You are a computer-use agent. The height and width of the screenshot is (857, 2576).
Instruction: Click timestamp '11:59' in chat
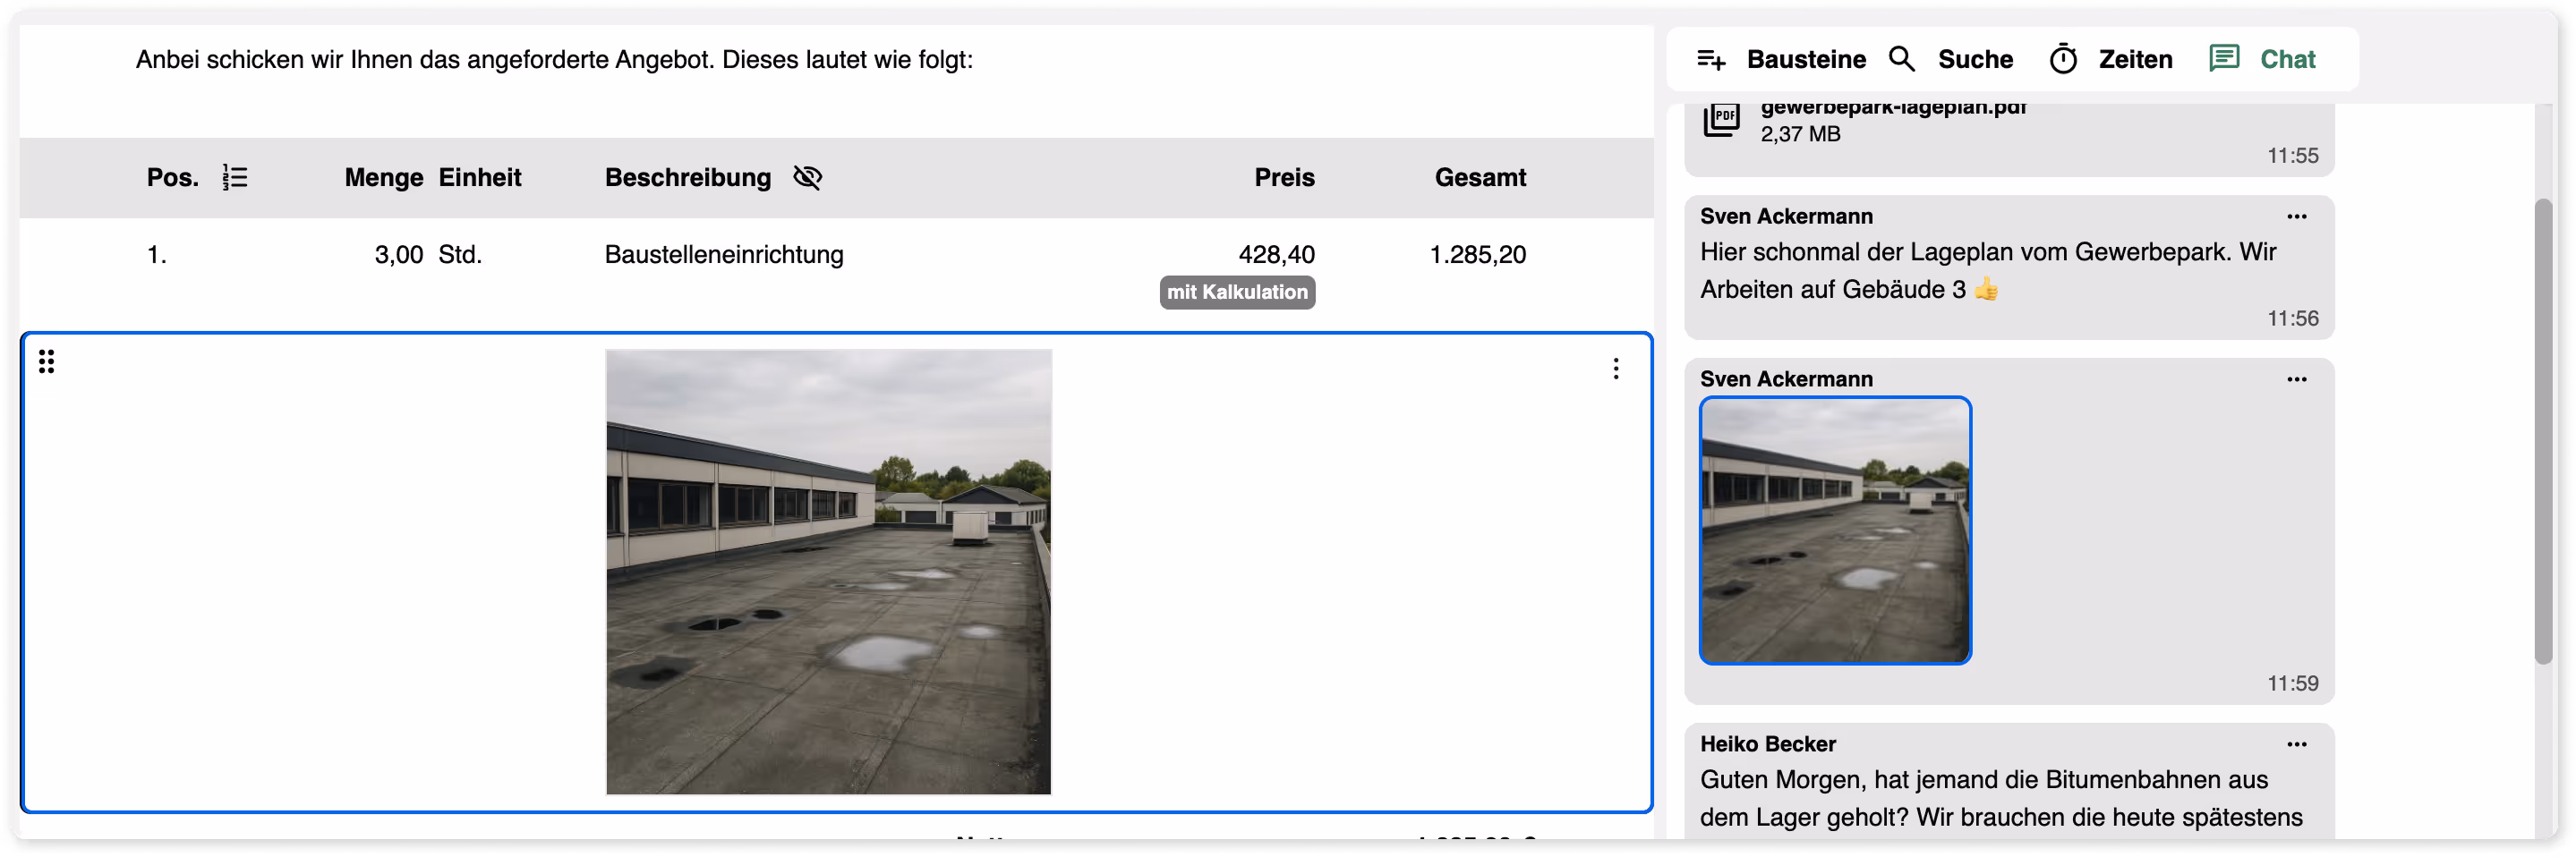tap(2292, 683)
